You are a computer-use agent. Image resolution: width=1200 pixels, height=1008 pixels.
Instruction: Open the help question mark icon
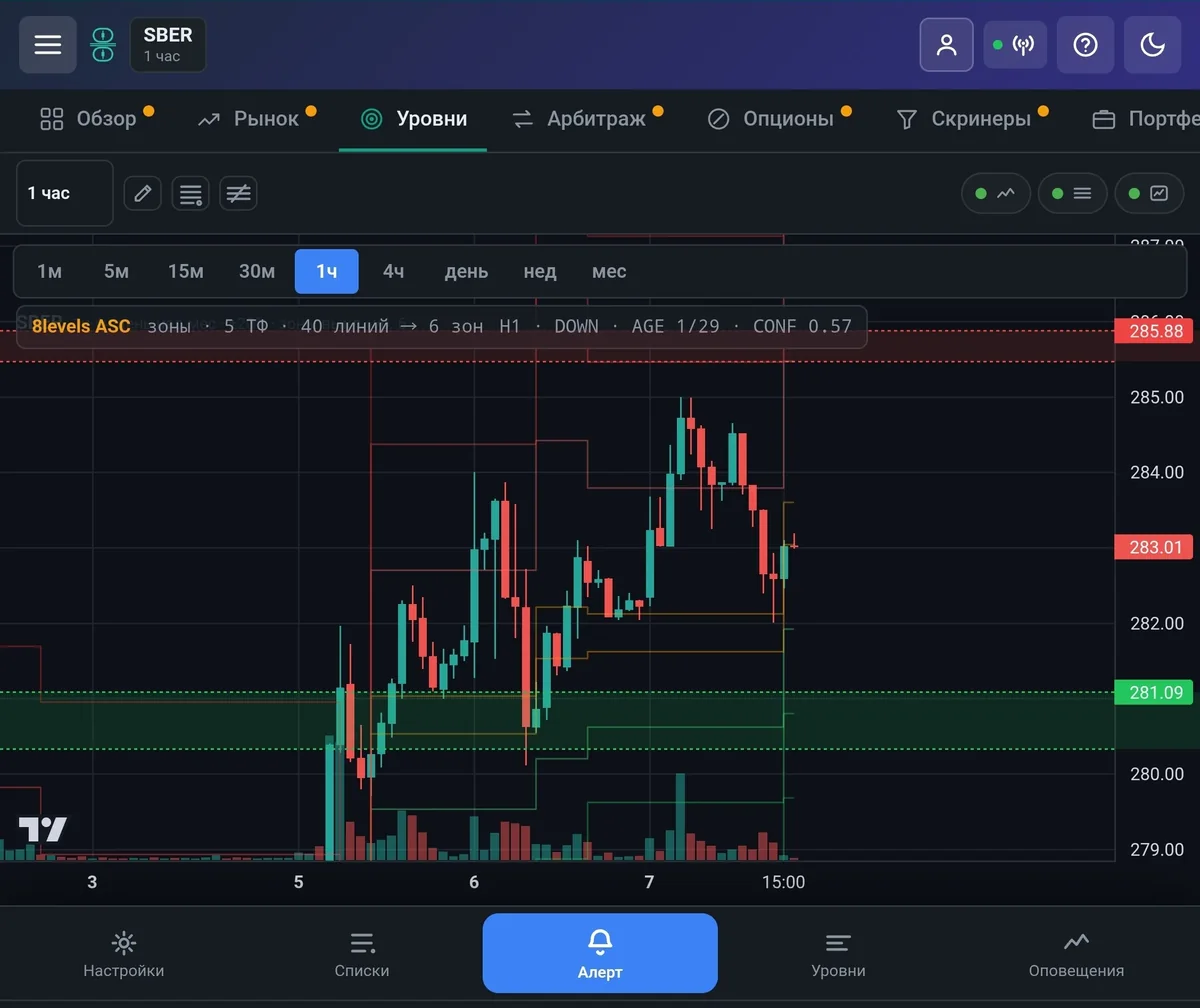click(x=1085, y=45)
